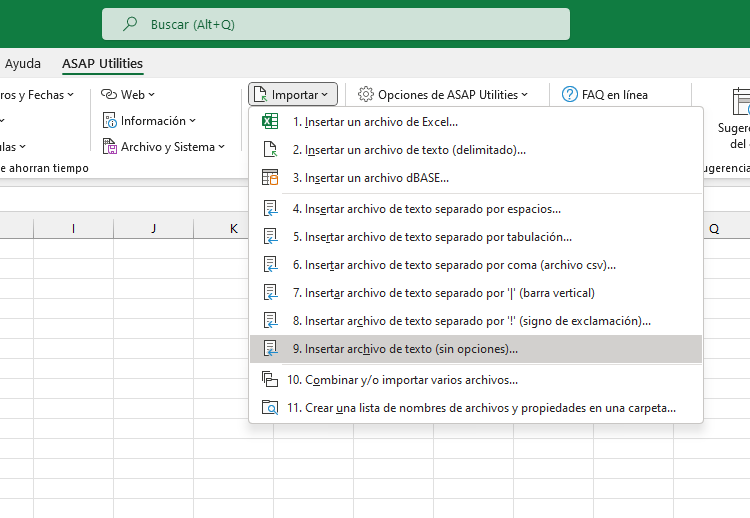
Task: Select column Q header
Action: (x=727, y=228)
